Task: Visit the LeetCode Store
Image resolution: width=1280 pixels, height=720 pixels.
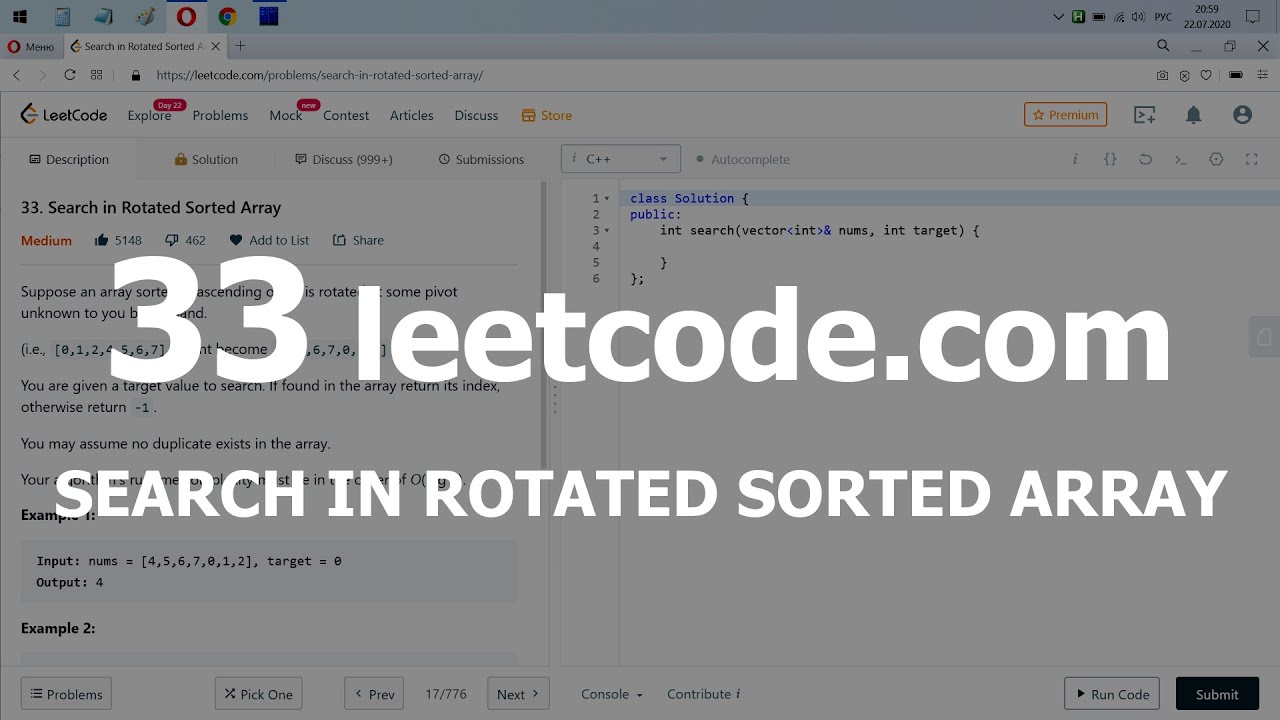Action: pyautogui.click(x=547, y=116)
